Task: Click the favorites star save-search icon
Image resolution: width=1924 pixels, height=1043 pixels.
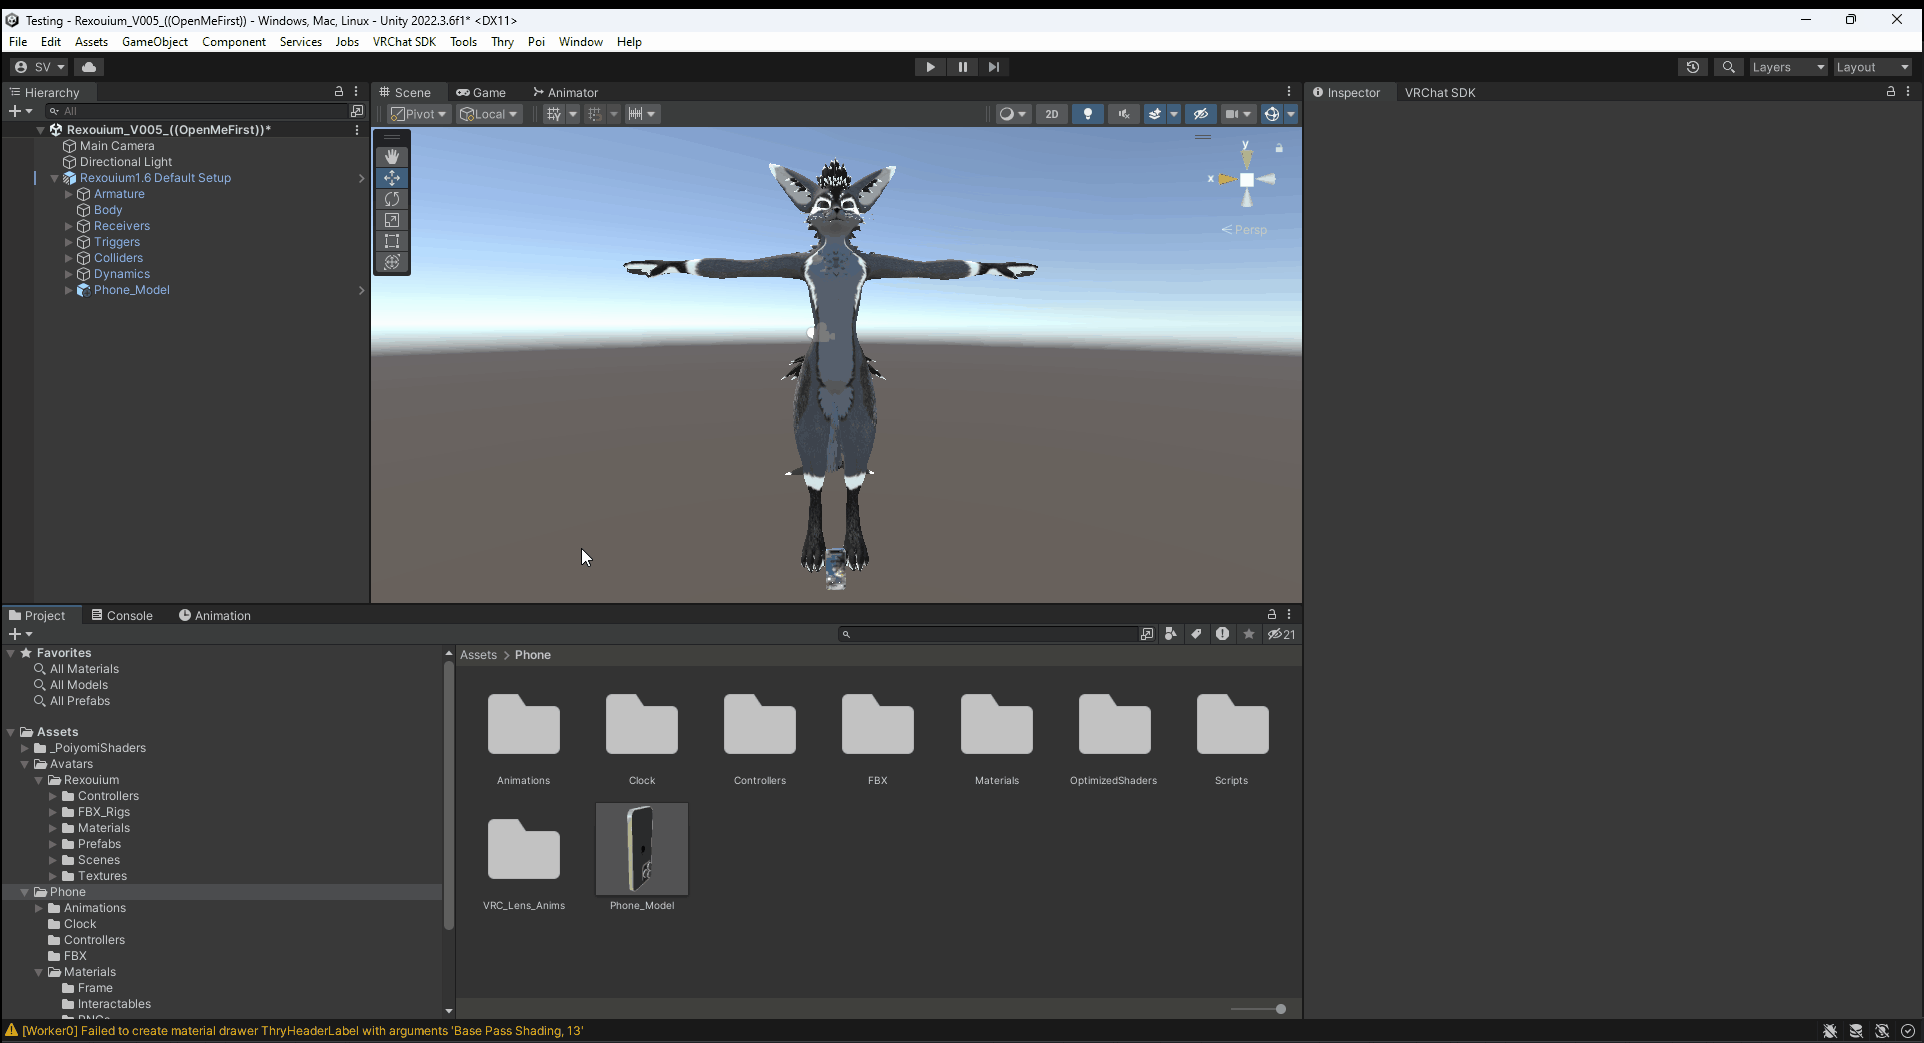Action: 1249,634
